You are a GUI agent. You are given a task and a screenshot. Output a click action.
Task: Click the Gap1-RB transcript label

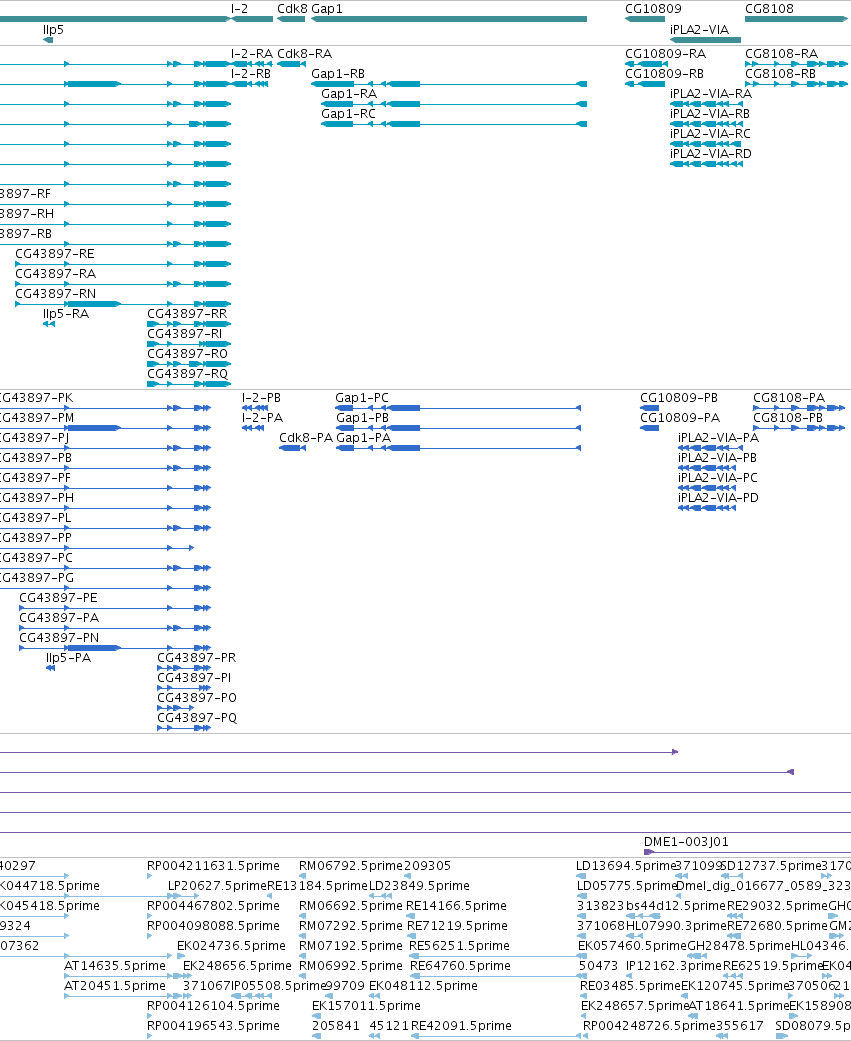pos(338,74)
